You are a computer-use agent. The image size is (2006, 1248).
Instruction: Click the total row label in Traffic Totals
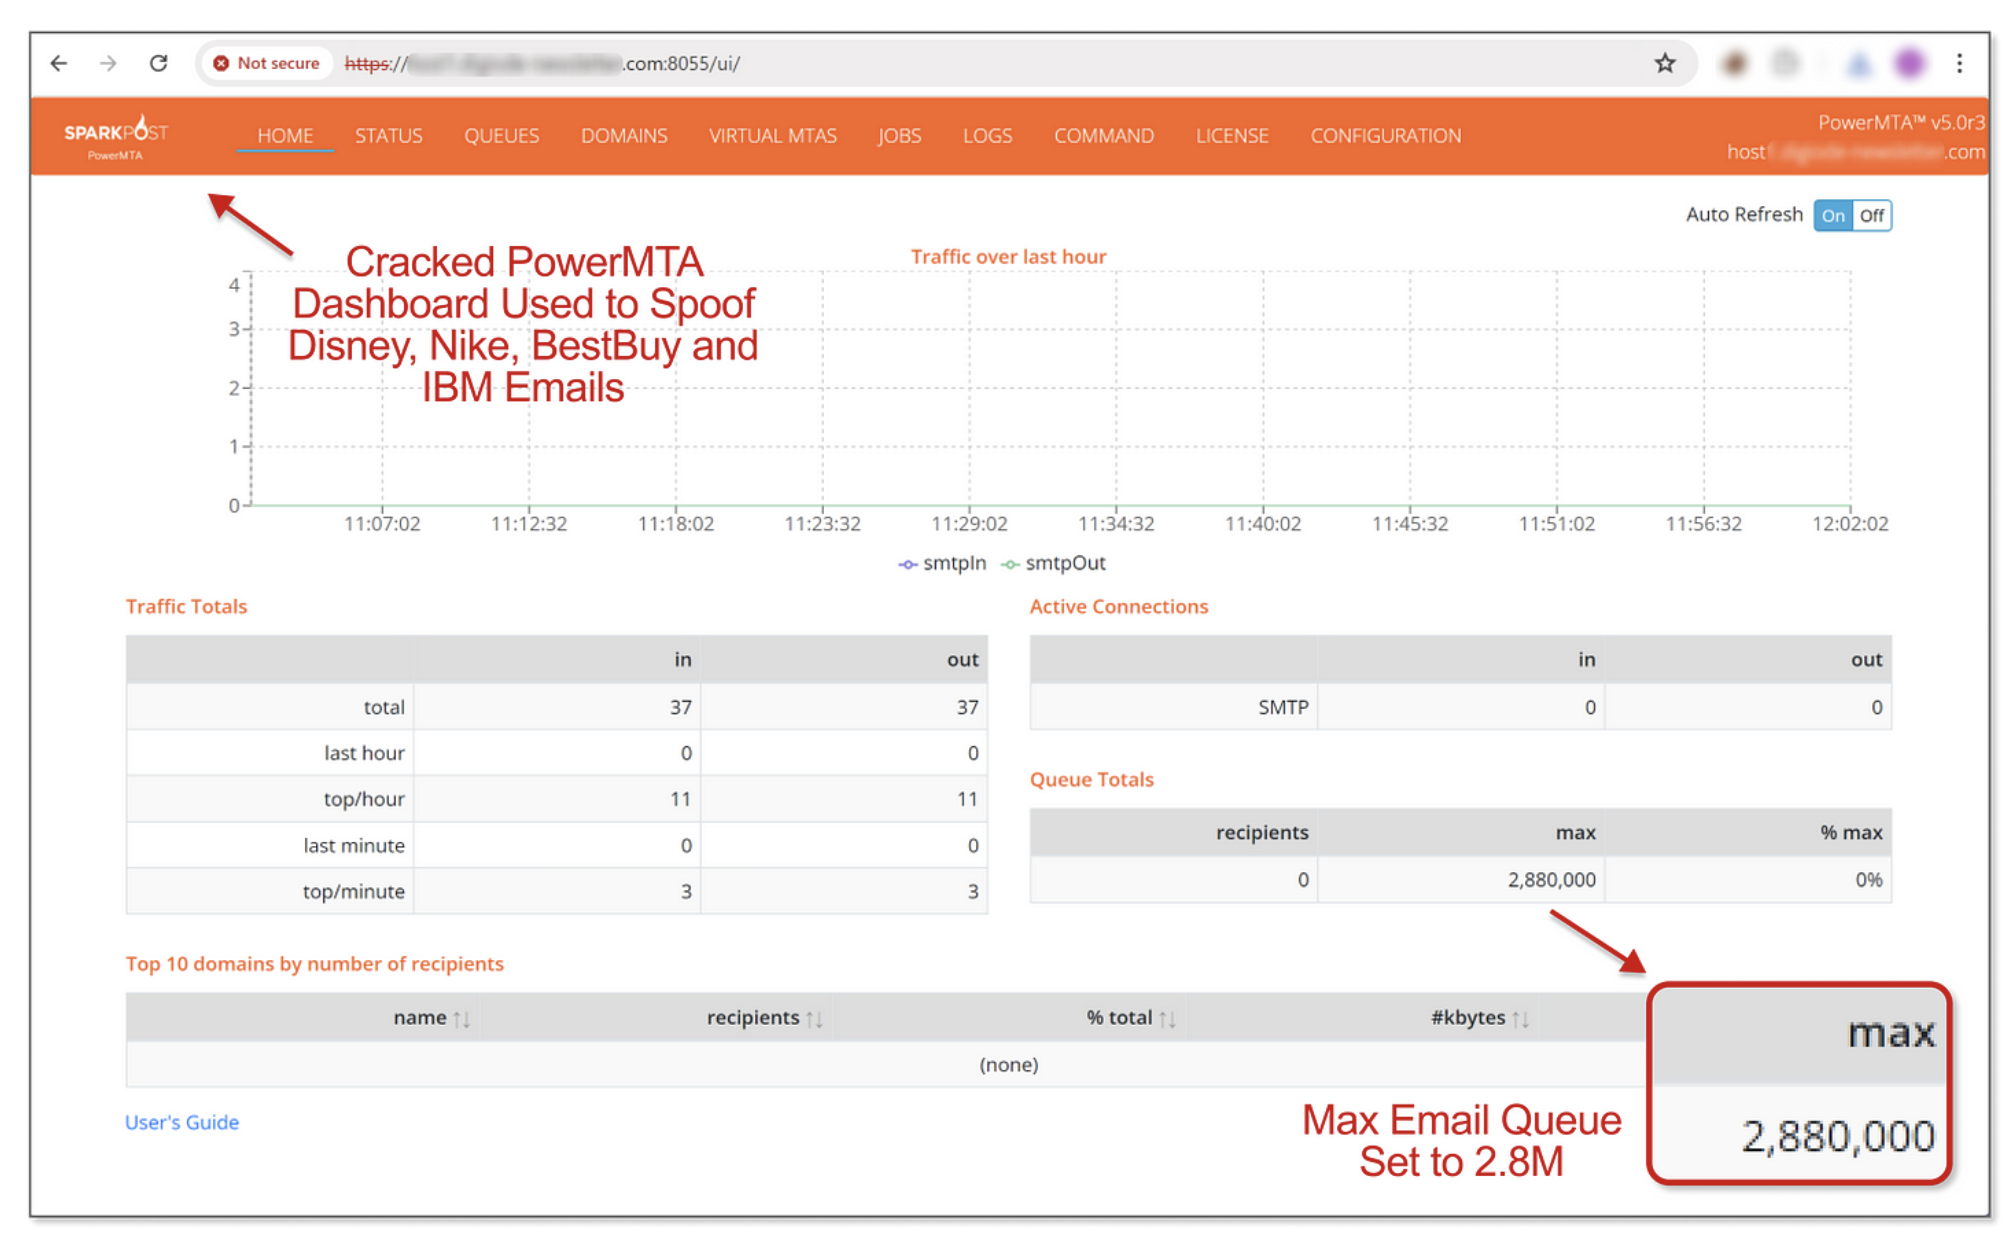click(384, 707)
